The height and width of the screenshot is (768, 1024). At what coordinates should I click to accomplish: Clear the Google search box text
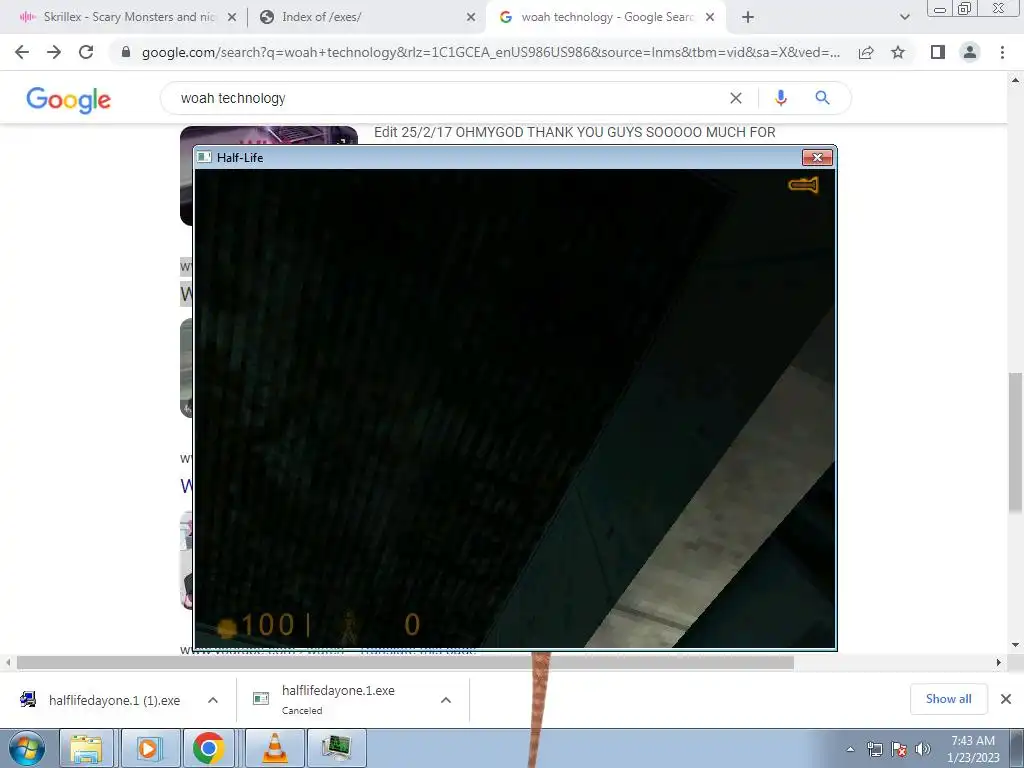[736, 98]
